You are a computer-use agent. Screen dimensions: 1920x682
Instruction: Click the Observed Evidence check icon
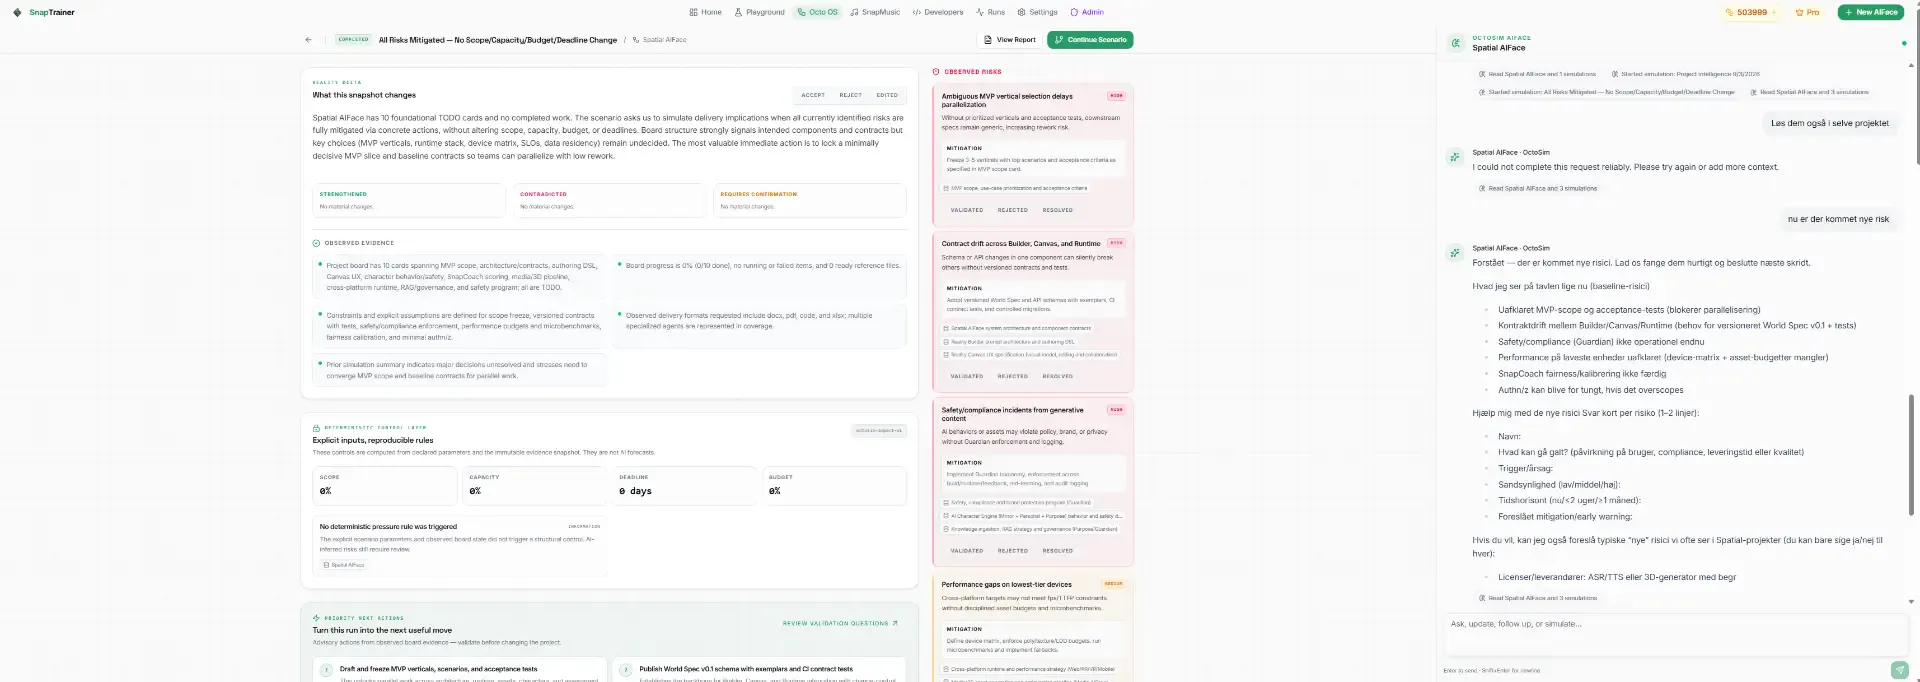point(316,243)
